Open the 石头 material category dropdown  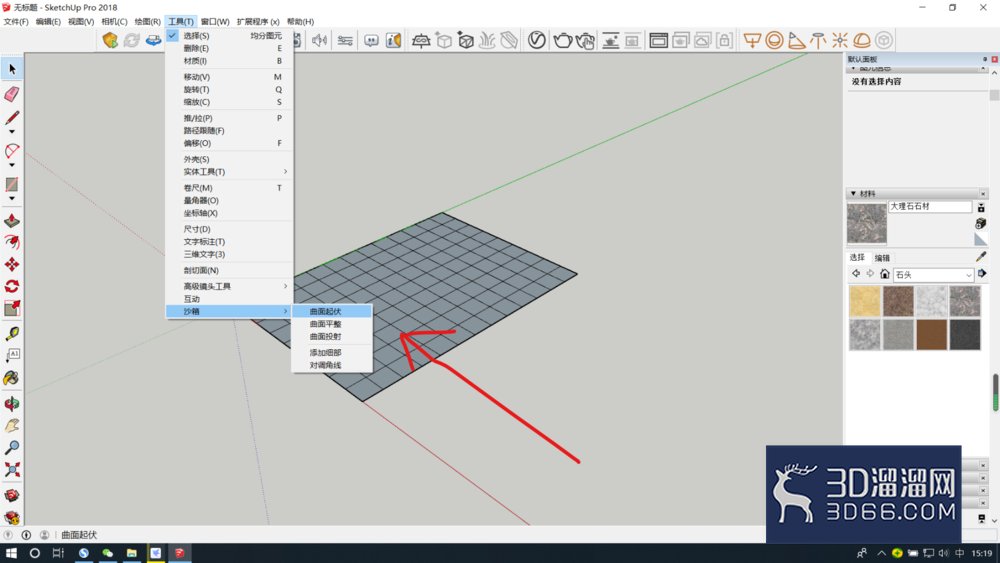(933, 275)
